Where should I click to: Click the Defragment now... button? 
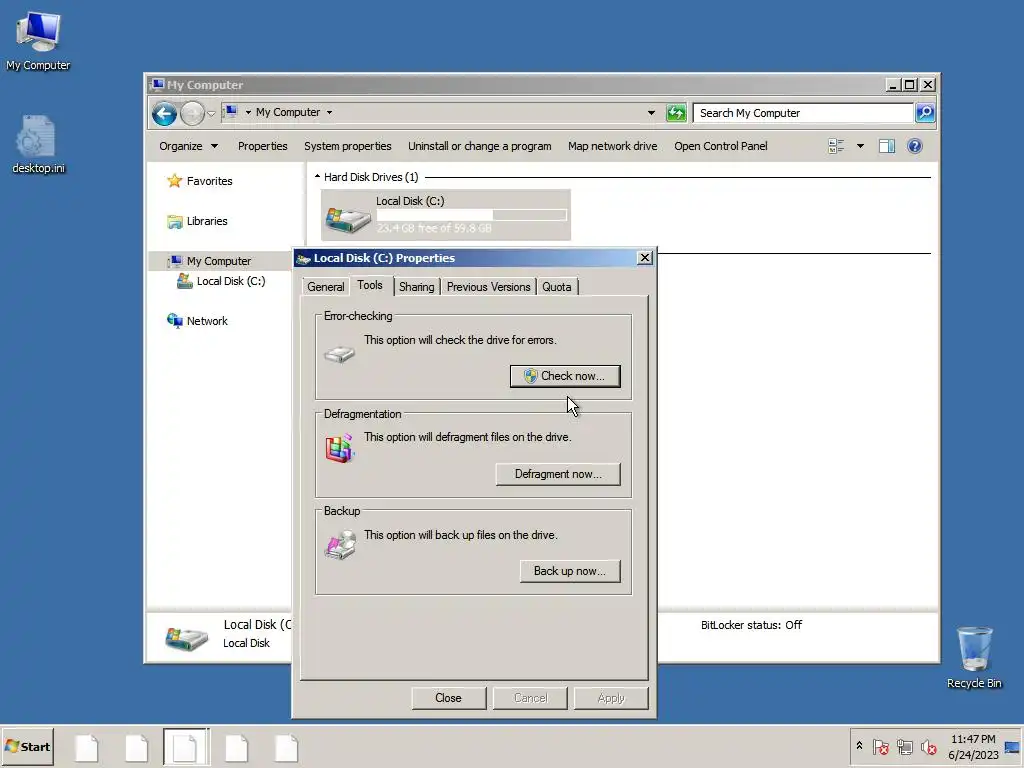[x=558, y=474]
